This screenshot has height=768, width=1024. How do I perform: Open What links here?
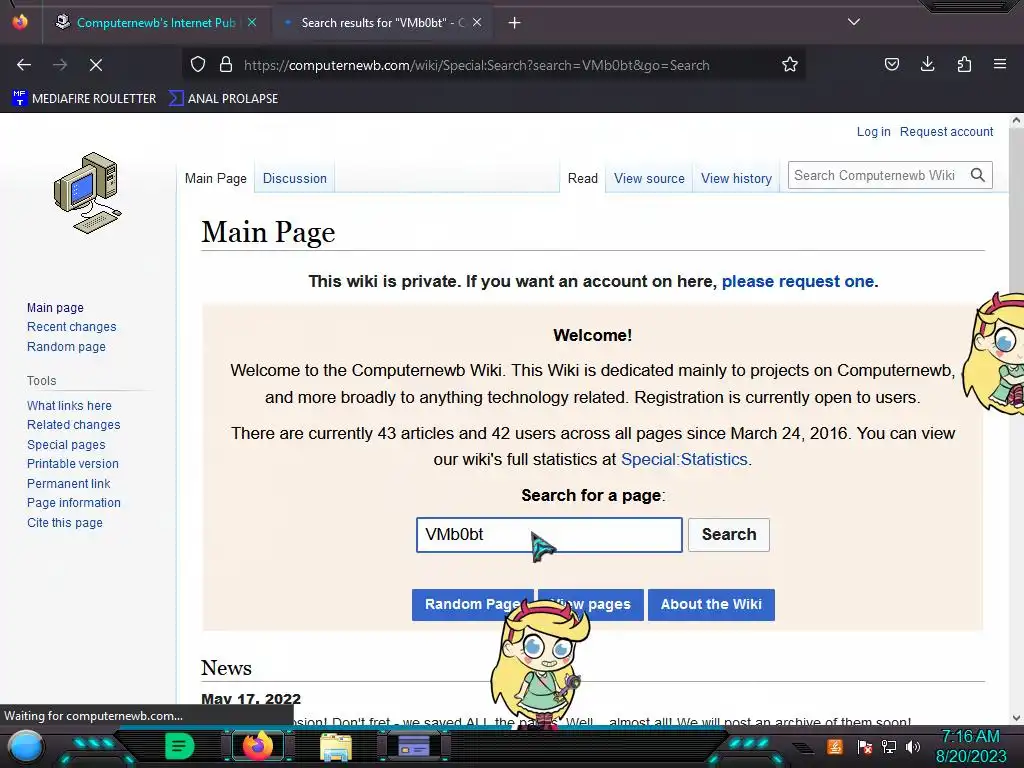tap(69, 406)
